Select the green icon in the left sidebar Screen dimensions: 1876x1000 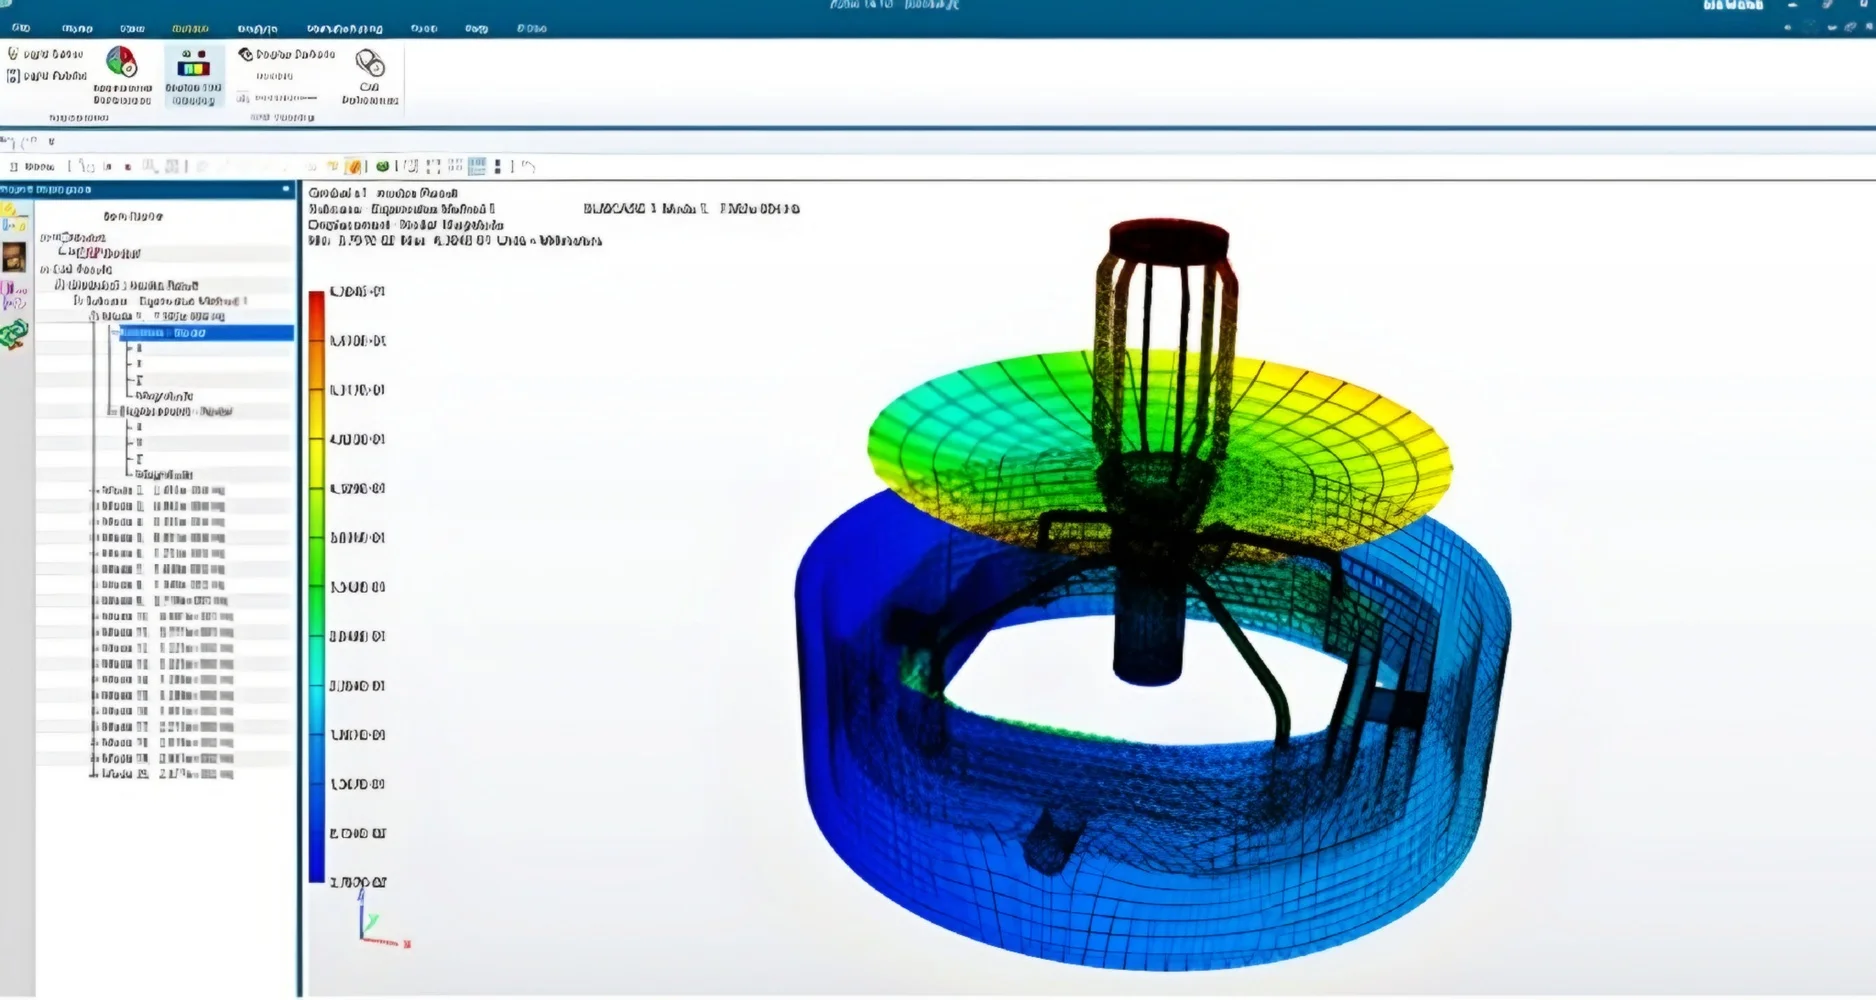[x=14, y=335]
